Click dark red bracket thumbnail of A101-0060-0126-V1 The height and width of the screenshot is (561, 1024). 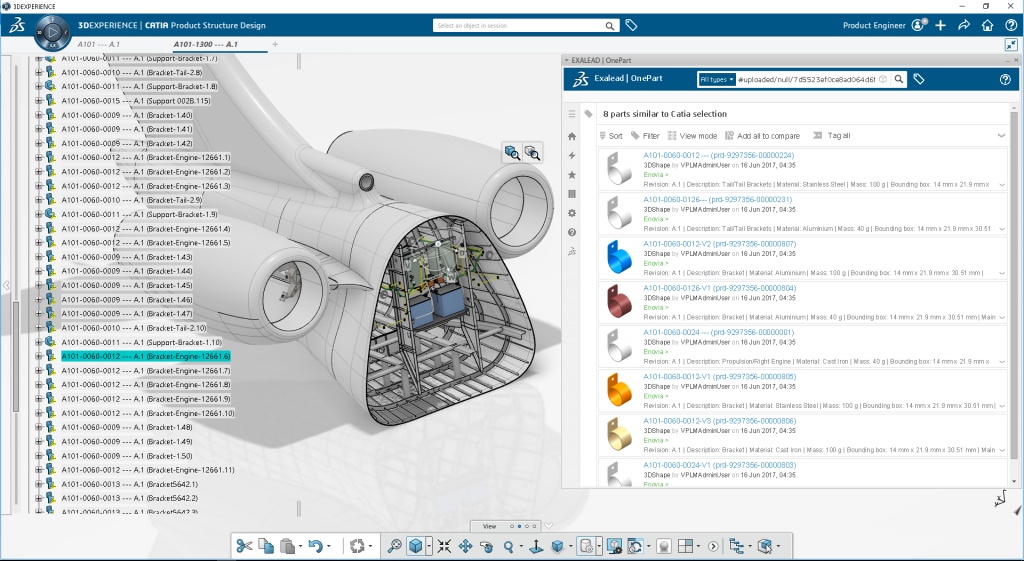click(619, 301)
